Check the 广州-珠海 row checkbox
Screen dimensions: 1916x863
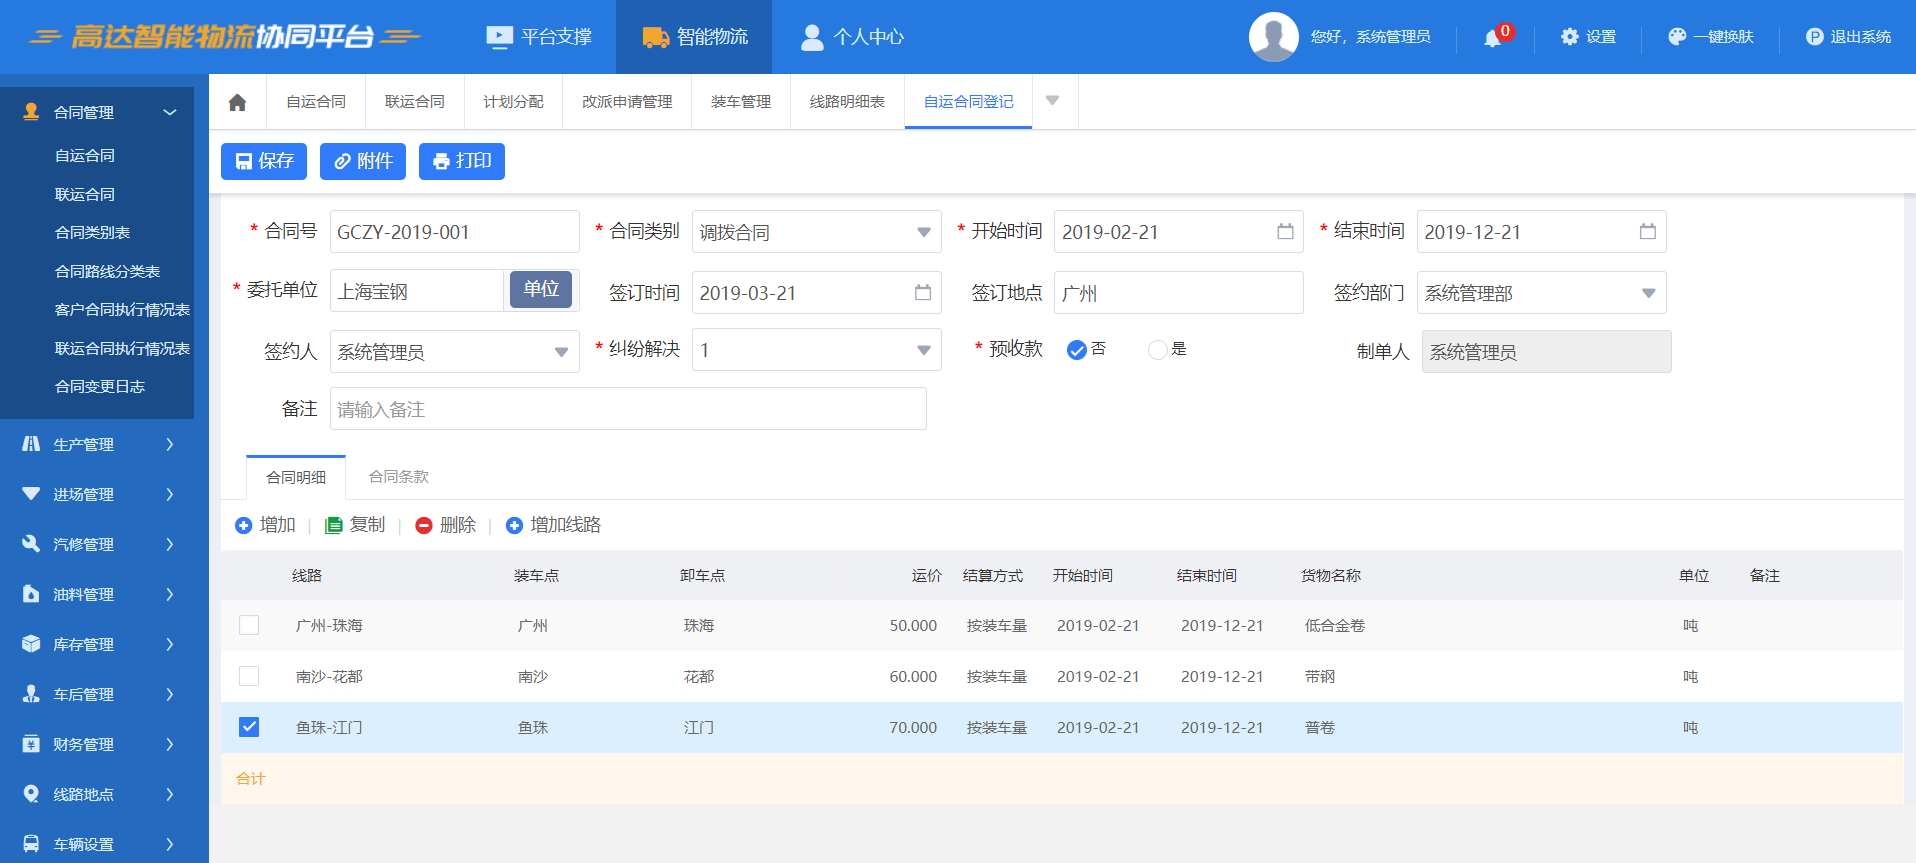[249, 625]
